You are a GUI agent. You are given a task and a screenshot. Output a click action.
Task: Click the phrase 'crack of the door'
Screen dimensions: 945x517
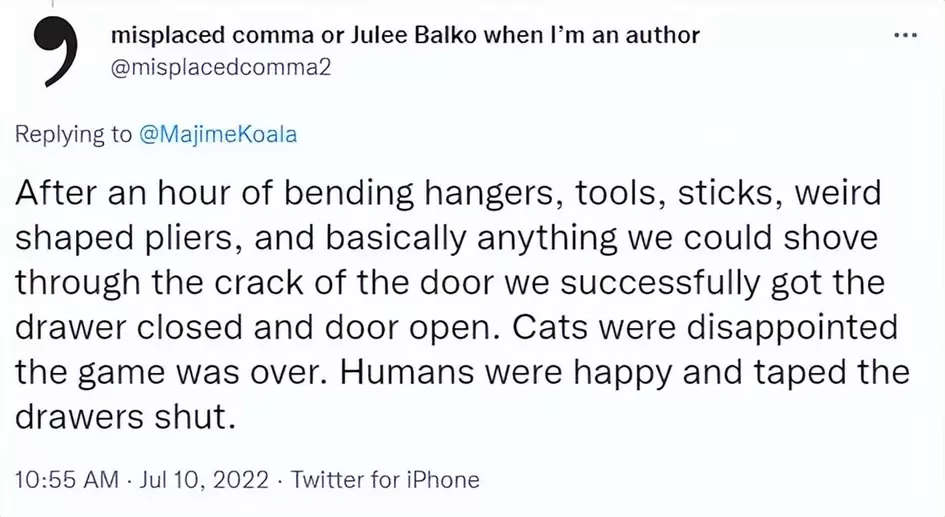point(354,283)
